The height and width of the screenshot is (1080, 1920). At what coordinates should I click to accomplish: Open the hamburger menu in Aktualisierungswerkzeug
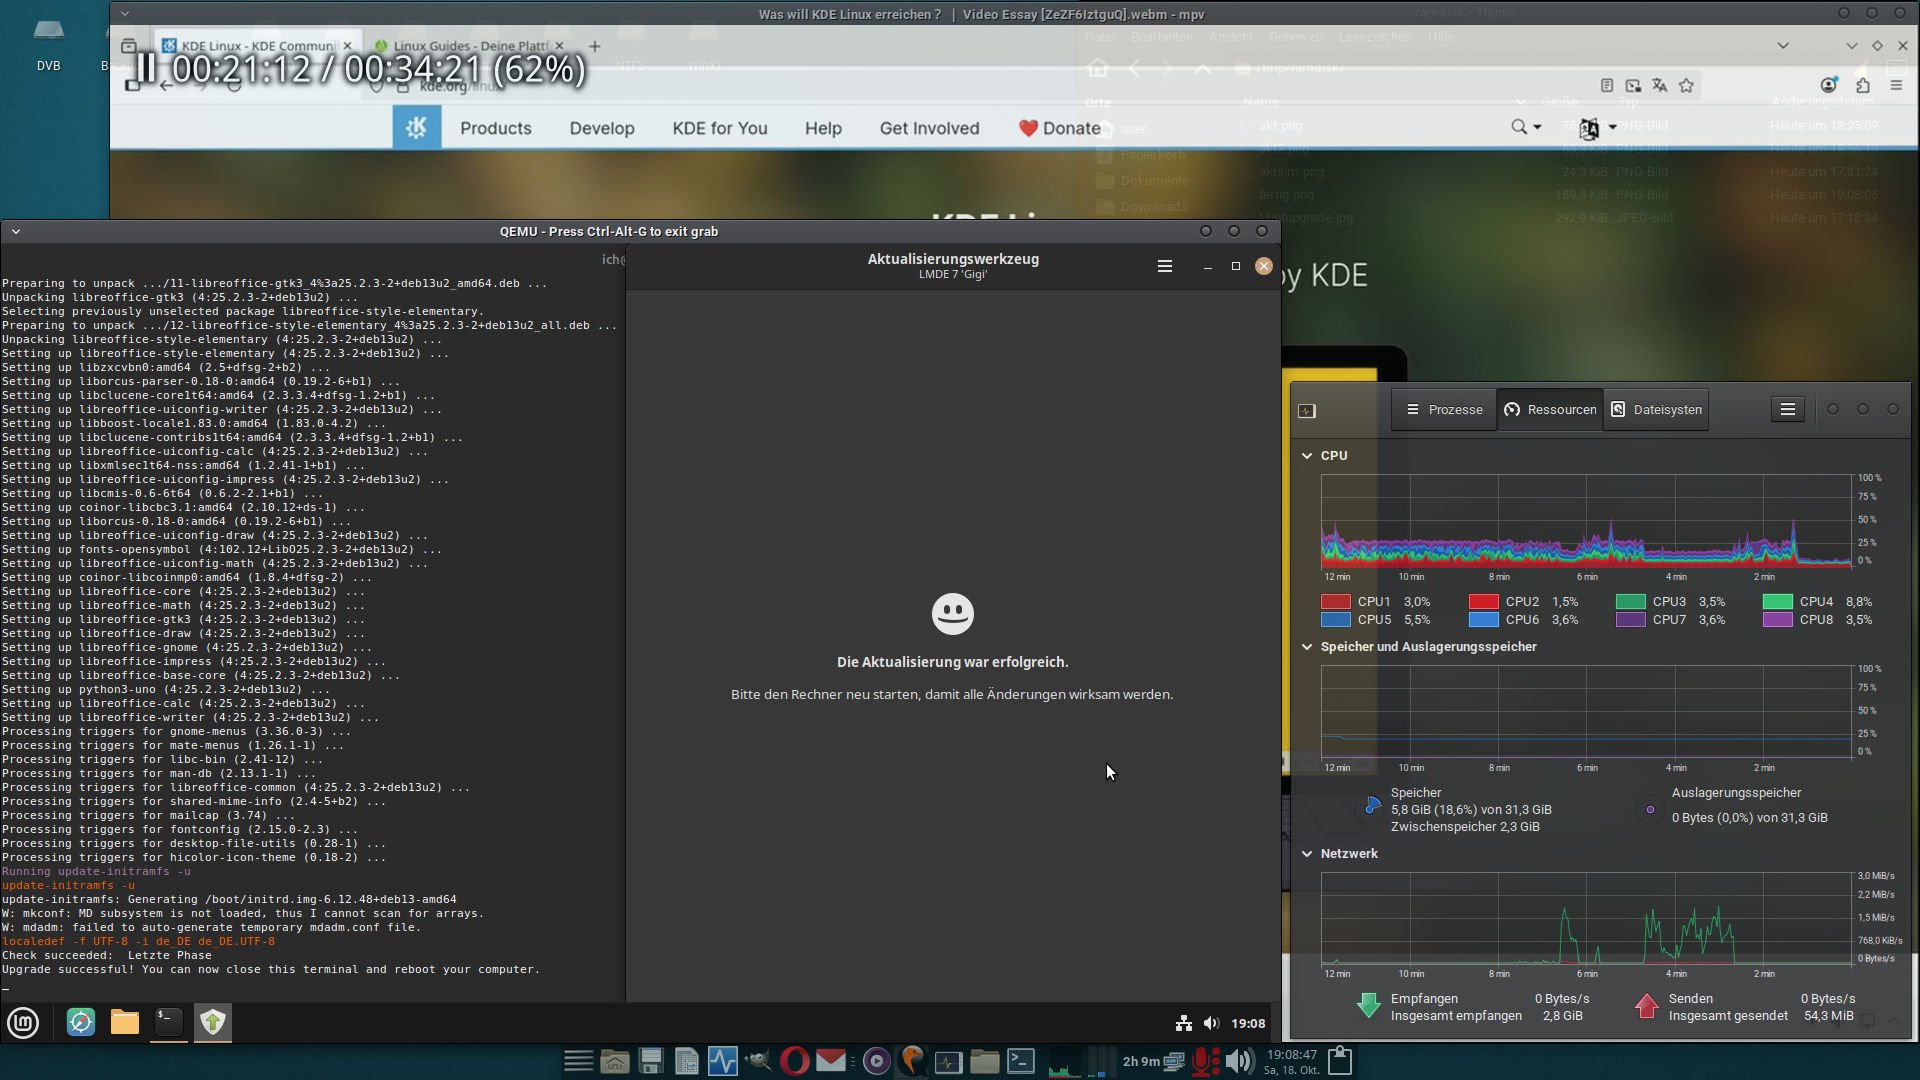(1164, 266)
